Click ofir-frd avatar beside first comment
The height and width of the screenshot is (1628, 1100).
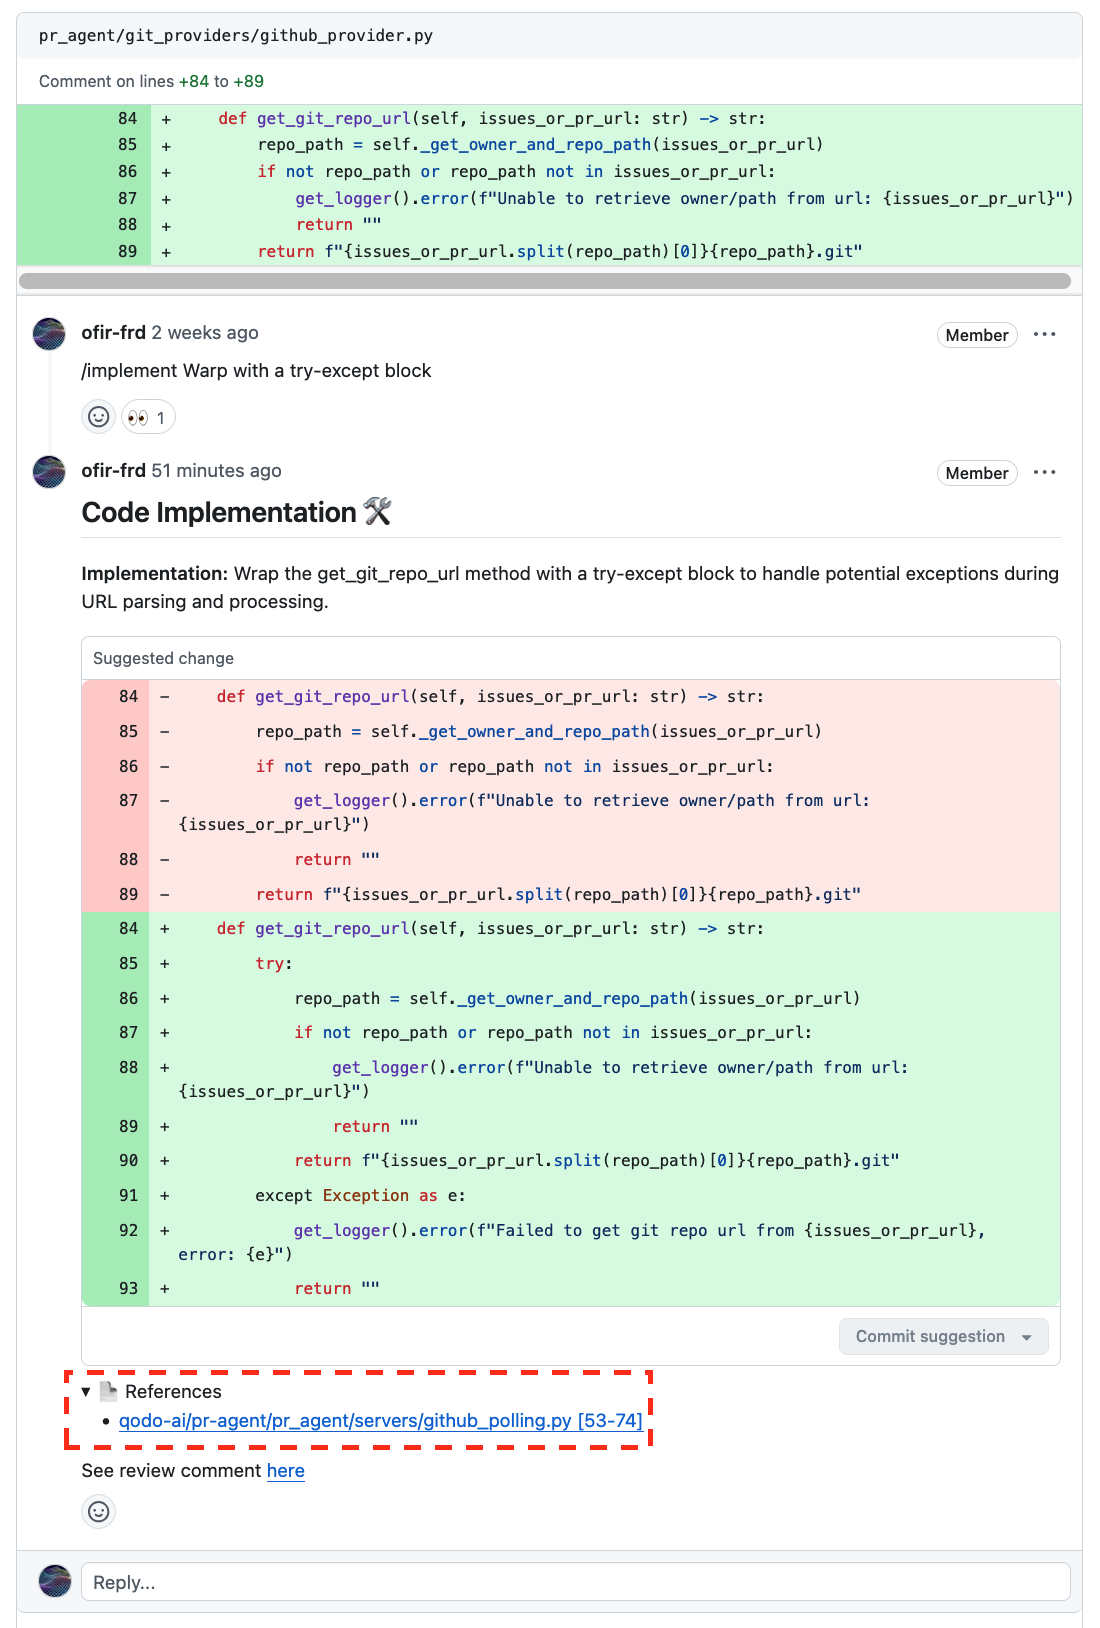[49, 334]
